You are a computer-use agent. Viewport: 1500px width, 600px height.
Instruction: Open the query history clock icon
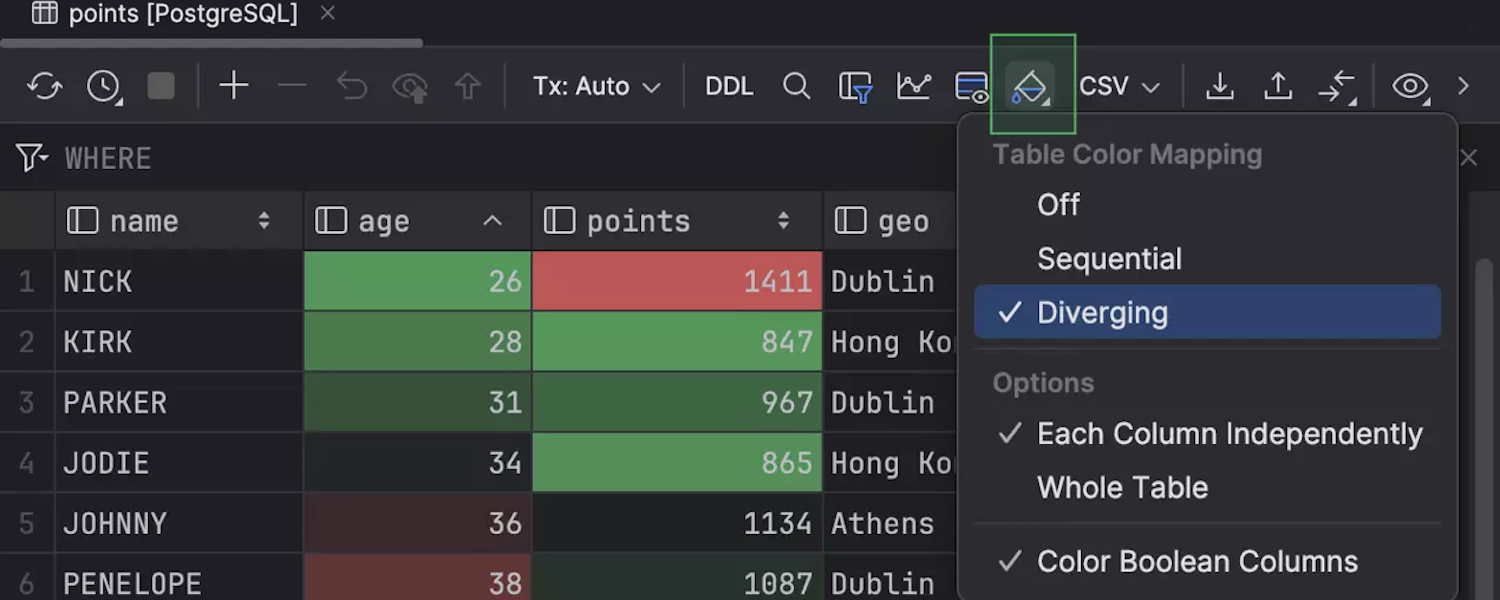pyautogui.click(x=104, y=86)
